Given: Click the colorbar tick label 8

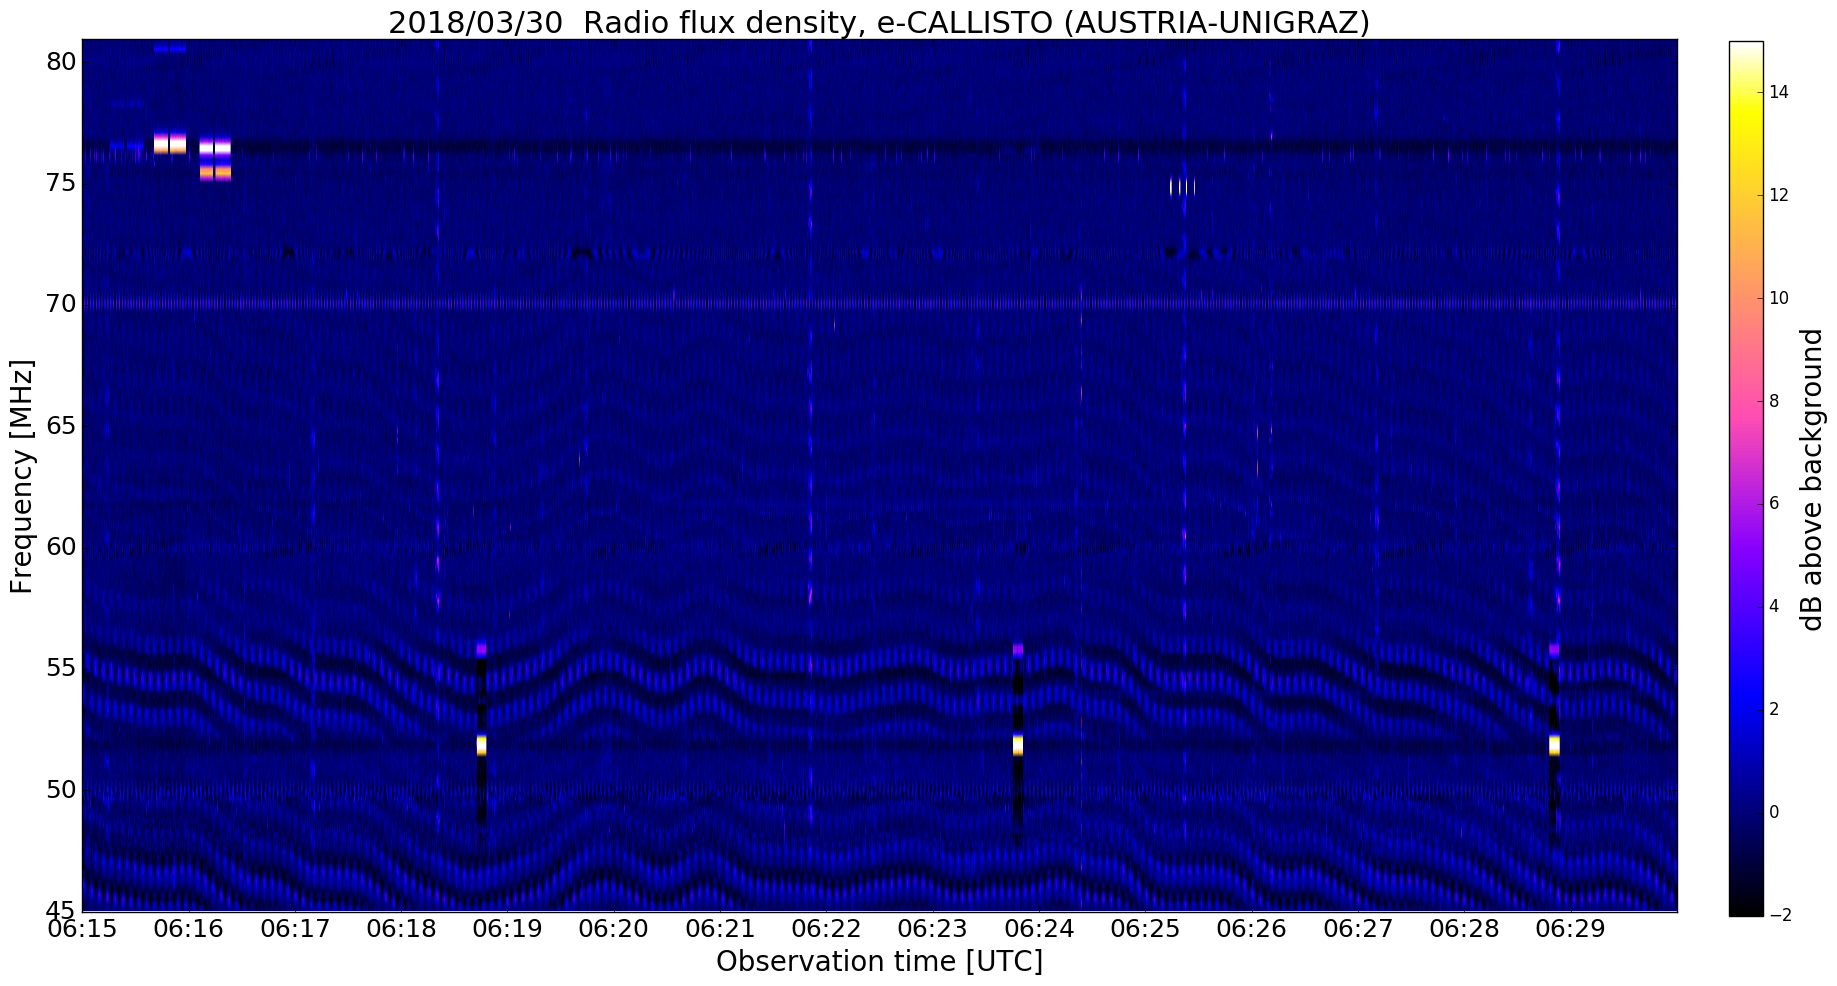Looking at the screenshot, I should point(1774,401).
